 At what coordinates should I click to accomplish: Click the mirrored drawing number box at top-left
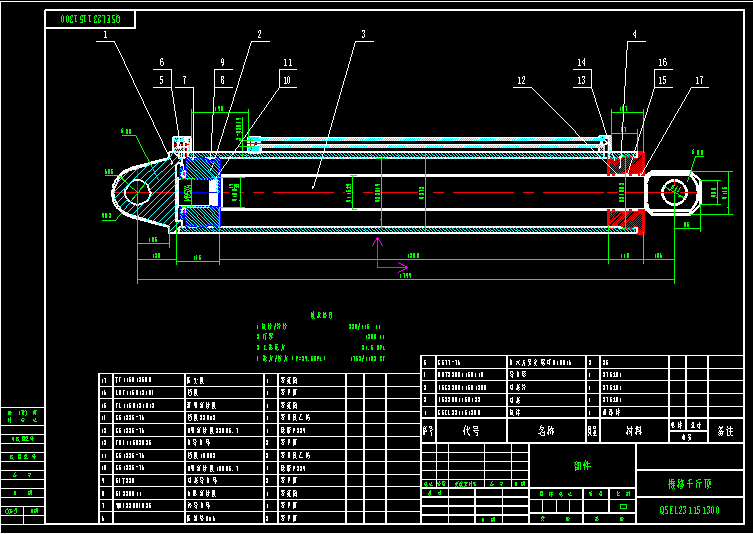click(x=90, y=19)
